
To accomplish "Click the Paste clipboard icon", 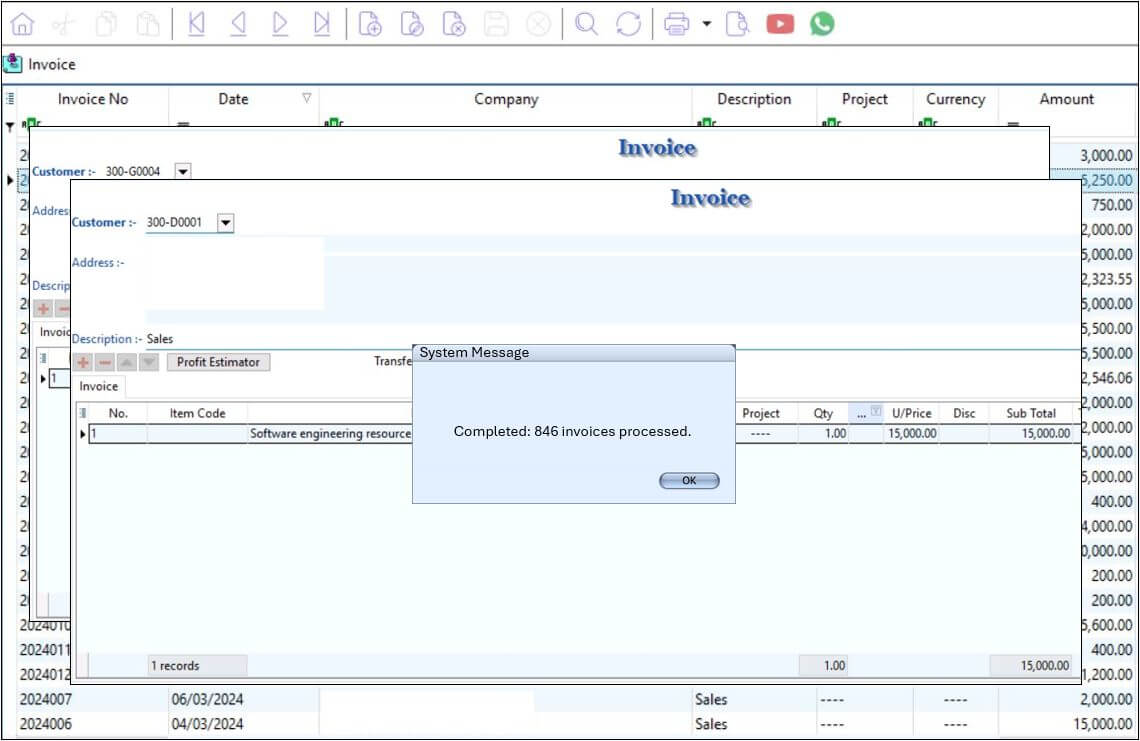I will pos(148,24).
